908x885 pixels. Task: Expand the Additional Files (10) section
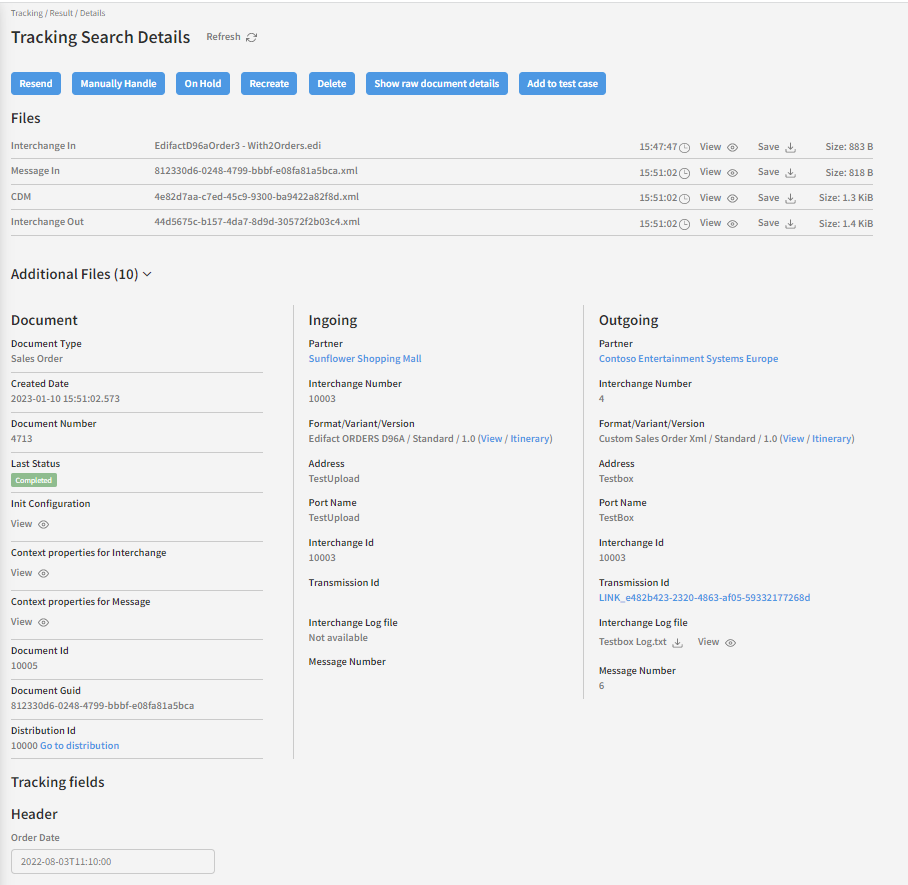[x=147, y=274]
